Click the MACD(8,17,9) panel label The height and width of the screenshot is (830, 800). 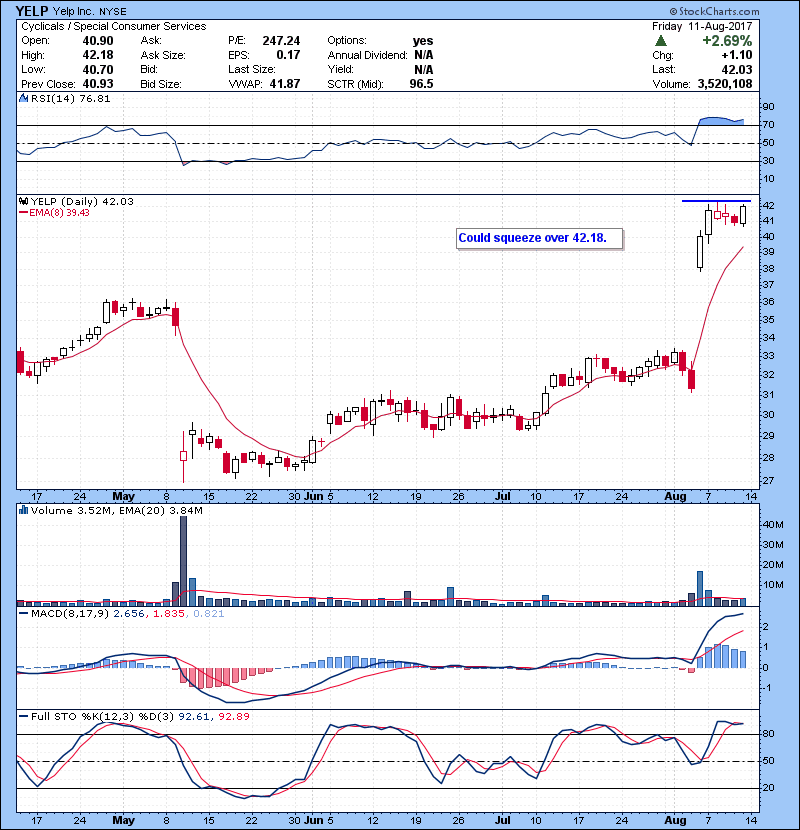(70, 614)
